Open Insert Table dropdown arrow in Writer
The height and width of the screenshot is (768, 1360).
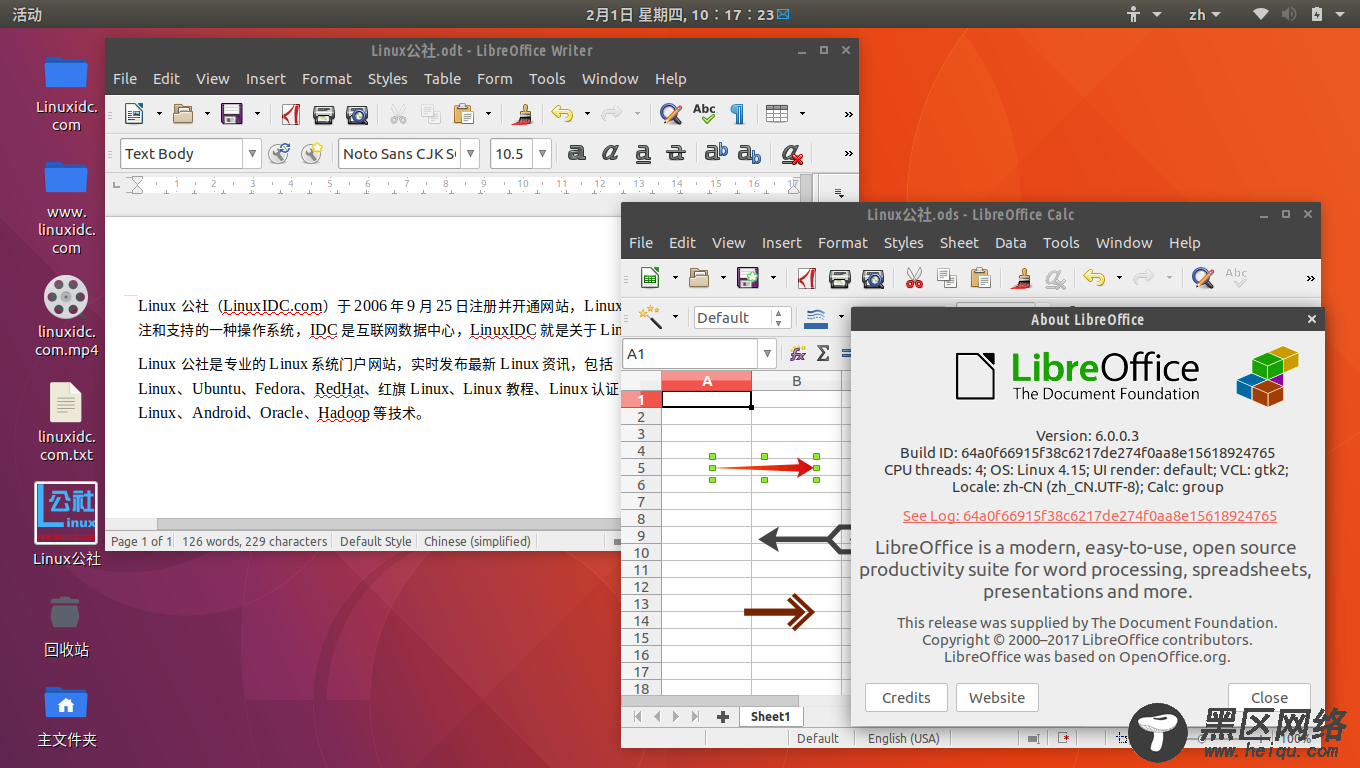[x=802, y=114]
